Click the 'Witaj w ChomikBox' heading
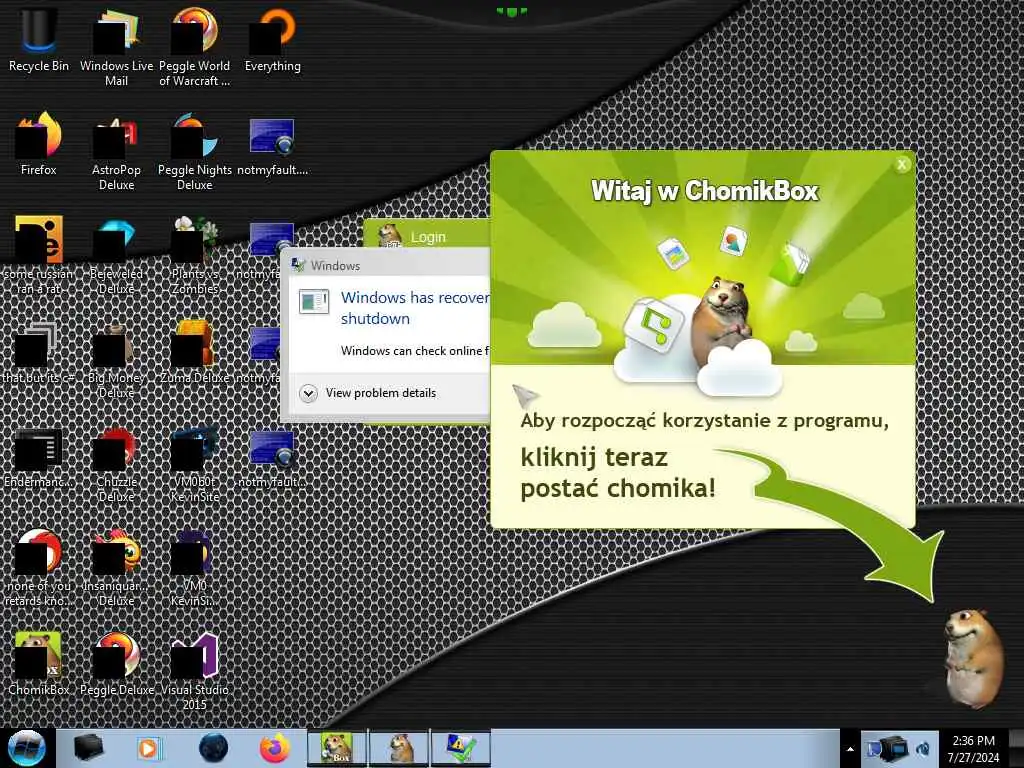The image size is (1024, 768). (705, 191)
